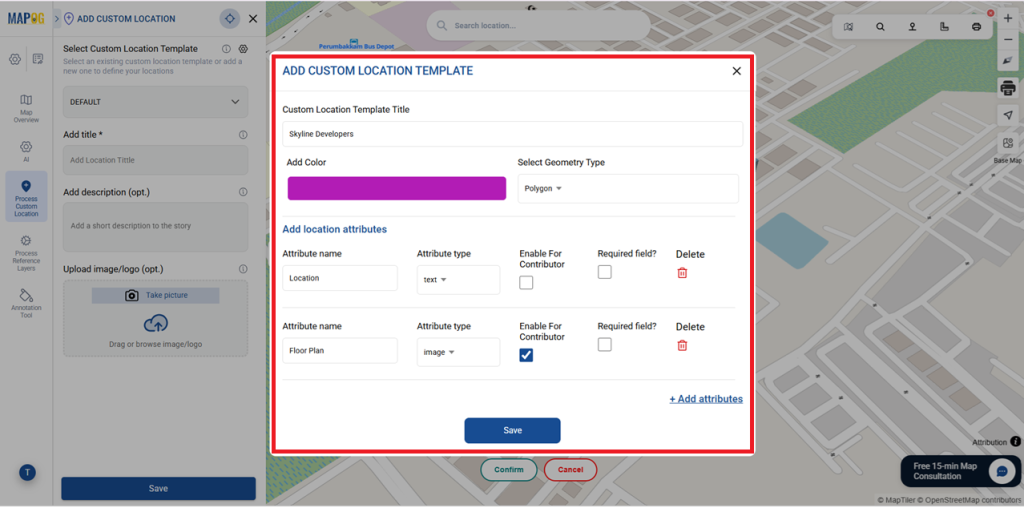Open template settings gear beside the info icon
1024x508 pixels.
243,49
